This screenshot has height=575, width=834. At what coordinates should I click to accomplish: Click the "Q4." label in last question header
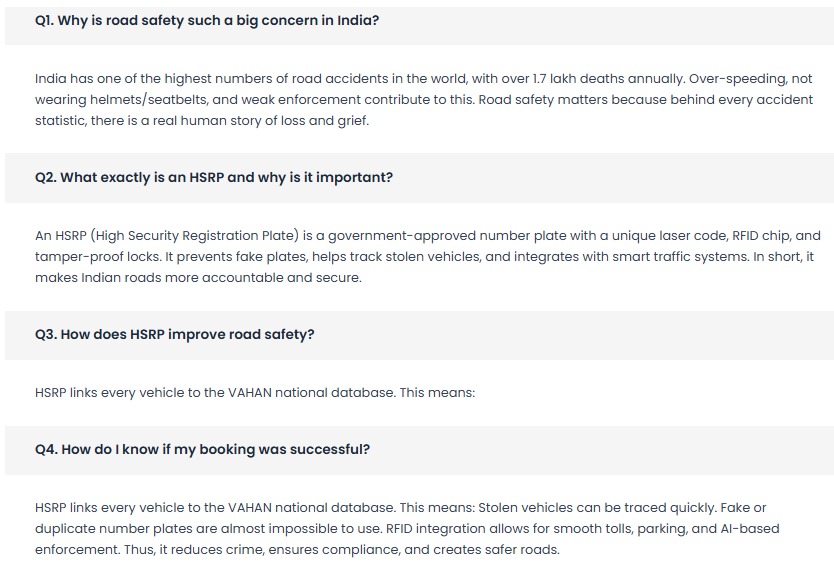pos(46,449)
